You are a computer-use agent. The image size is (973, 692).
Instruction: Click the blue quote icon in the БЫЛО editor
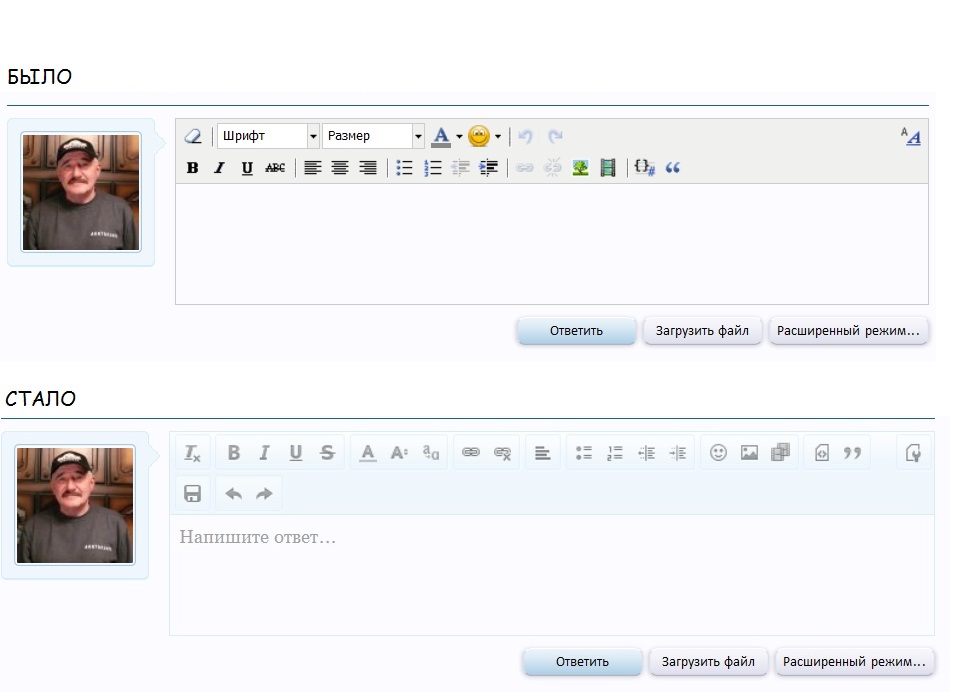coord(672,168)
